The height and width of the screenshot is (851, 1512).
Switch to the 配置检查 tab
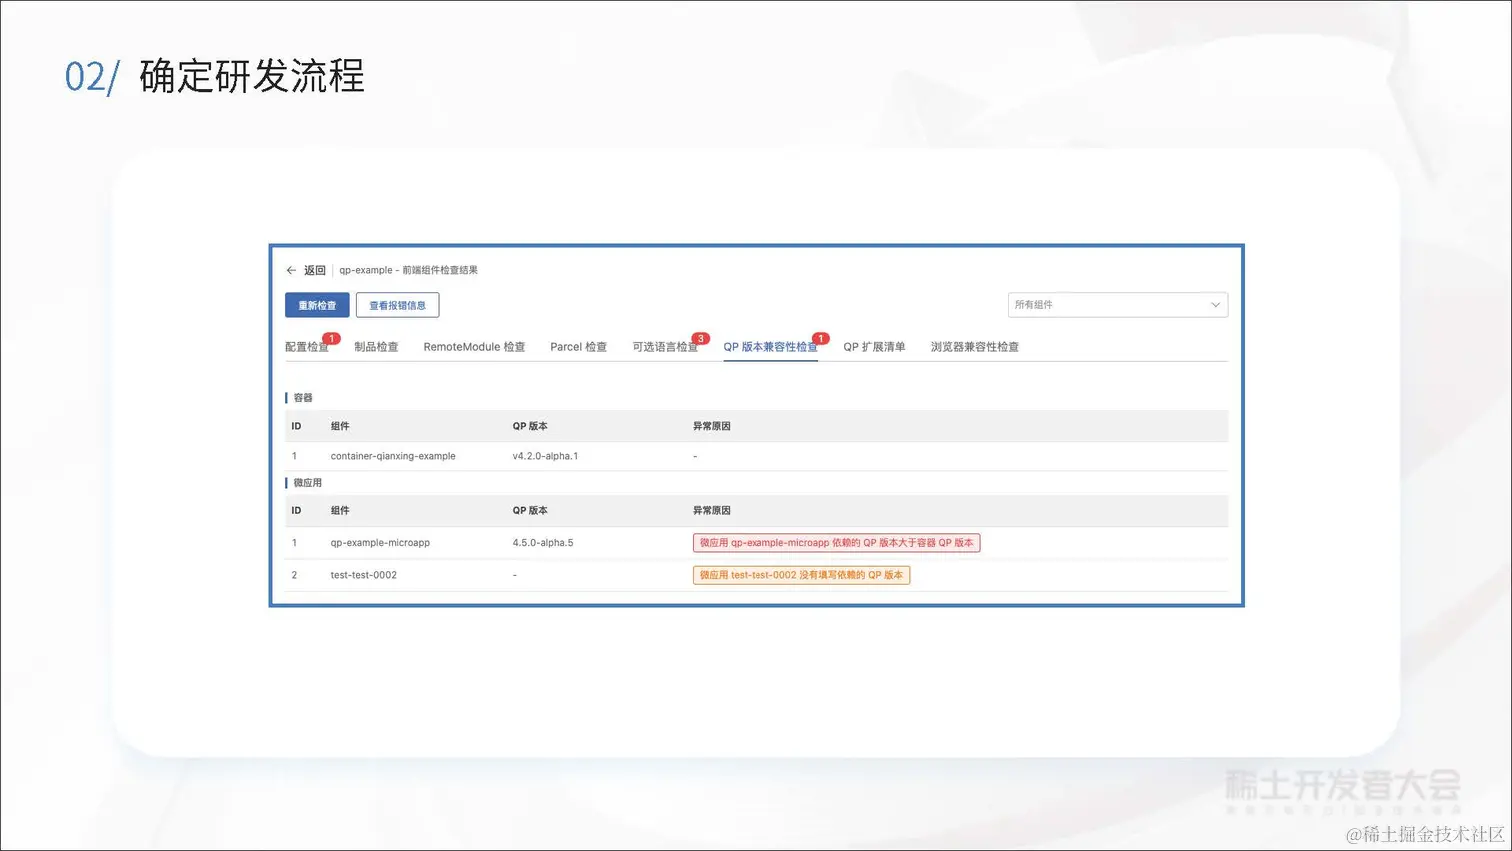[307, 347]
